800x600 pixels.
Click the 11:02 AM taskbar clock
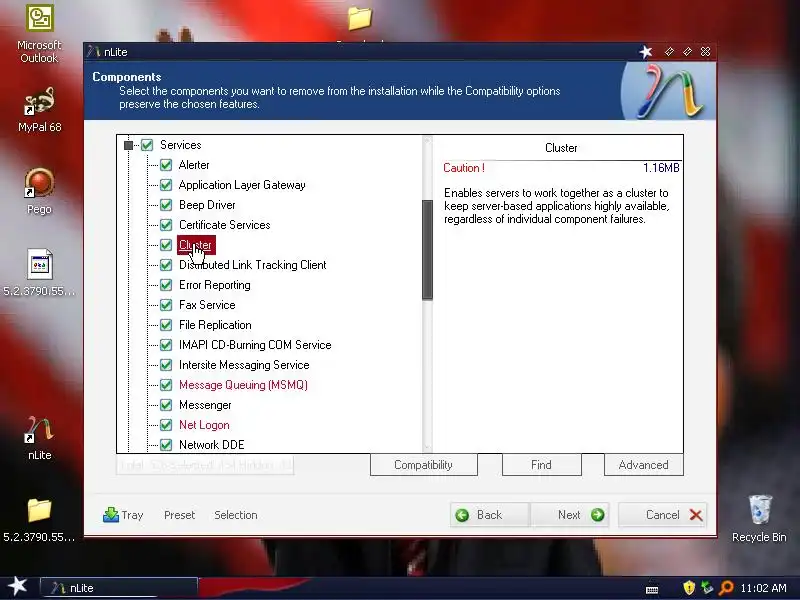coord(763,588)
